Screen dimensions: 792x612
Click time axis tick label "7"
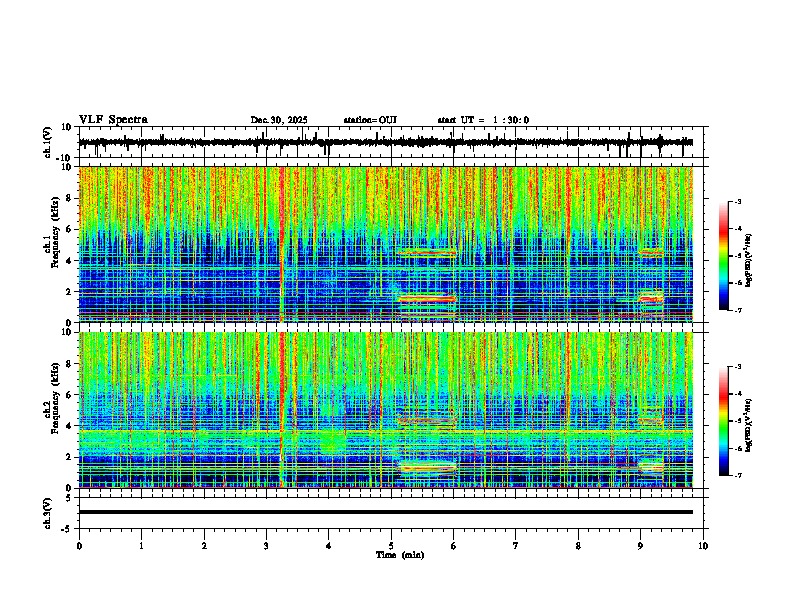click(x=516, y=546)
